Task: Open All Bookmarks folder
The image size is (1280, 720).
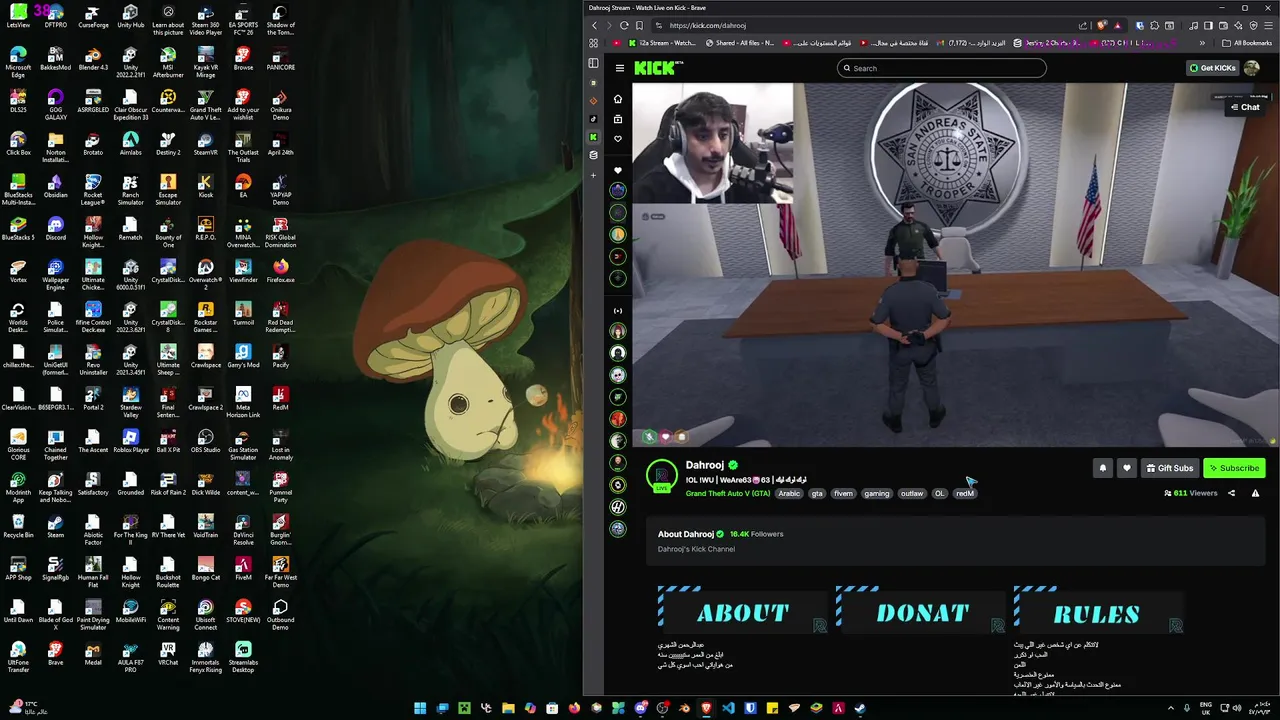Action: click(1247, 43)
